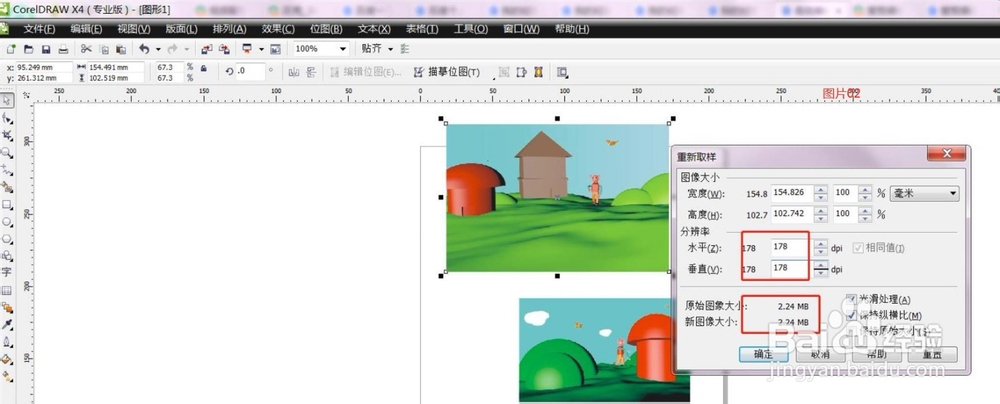Undo the last action
Image resolution: width=1000 pixels, height=404 pixels.
click(144, 49)
